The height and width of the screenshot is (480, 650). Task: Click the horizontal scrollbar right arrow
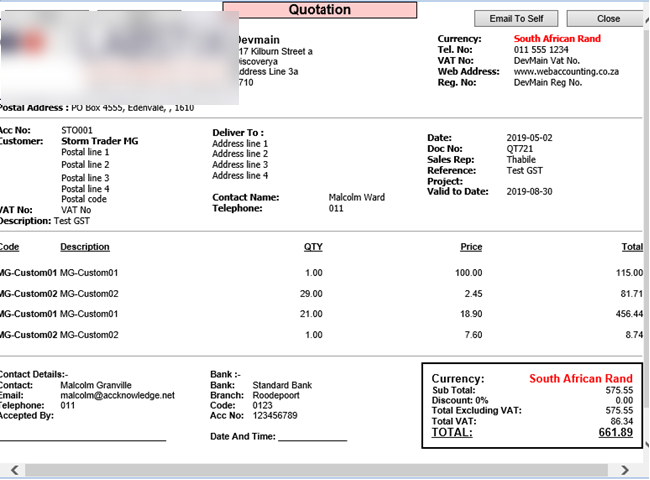pyautogui.click(x=625, y=470)
